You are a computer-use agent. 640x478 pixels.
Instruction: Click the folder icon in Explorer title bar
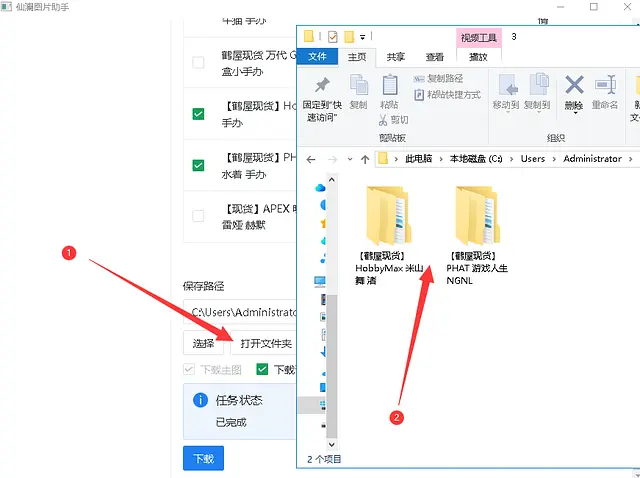[x=309, y=36]
